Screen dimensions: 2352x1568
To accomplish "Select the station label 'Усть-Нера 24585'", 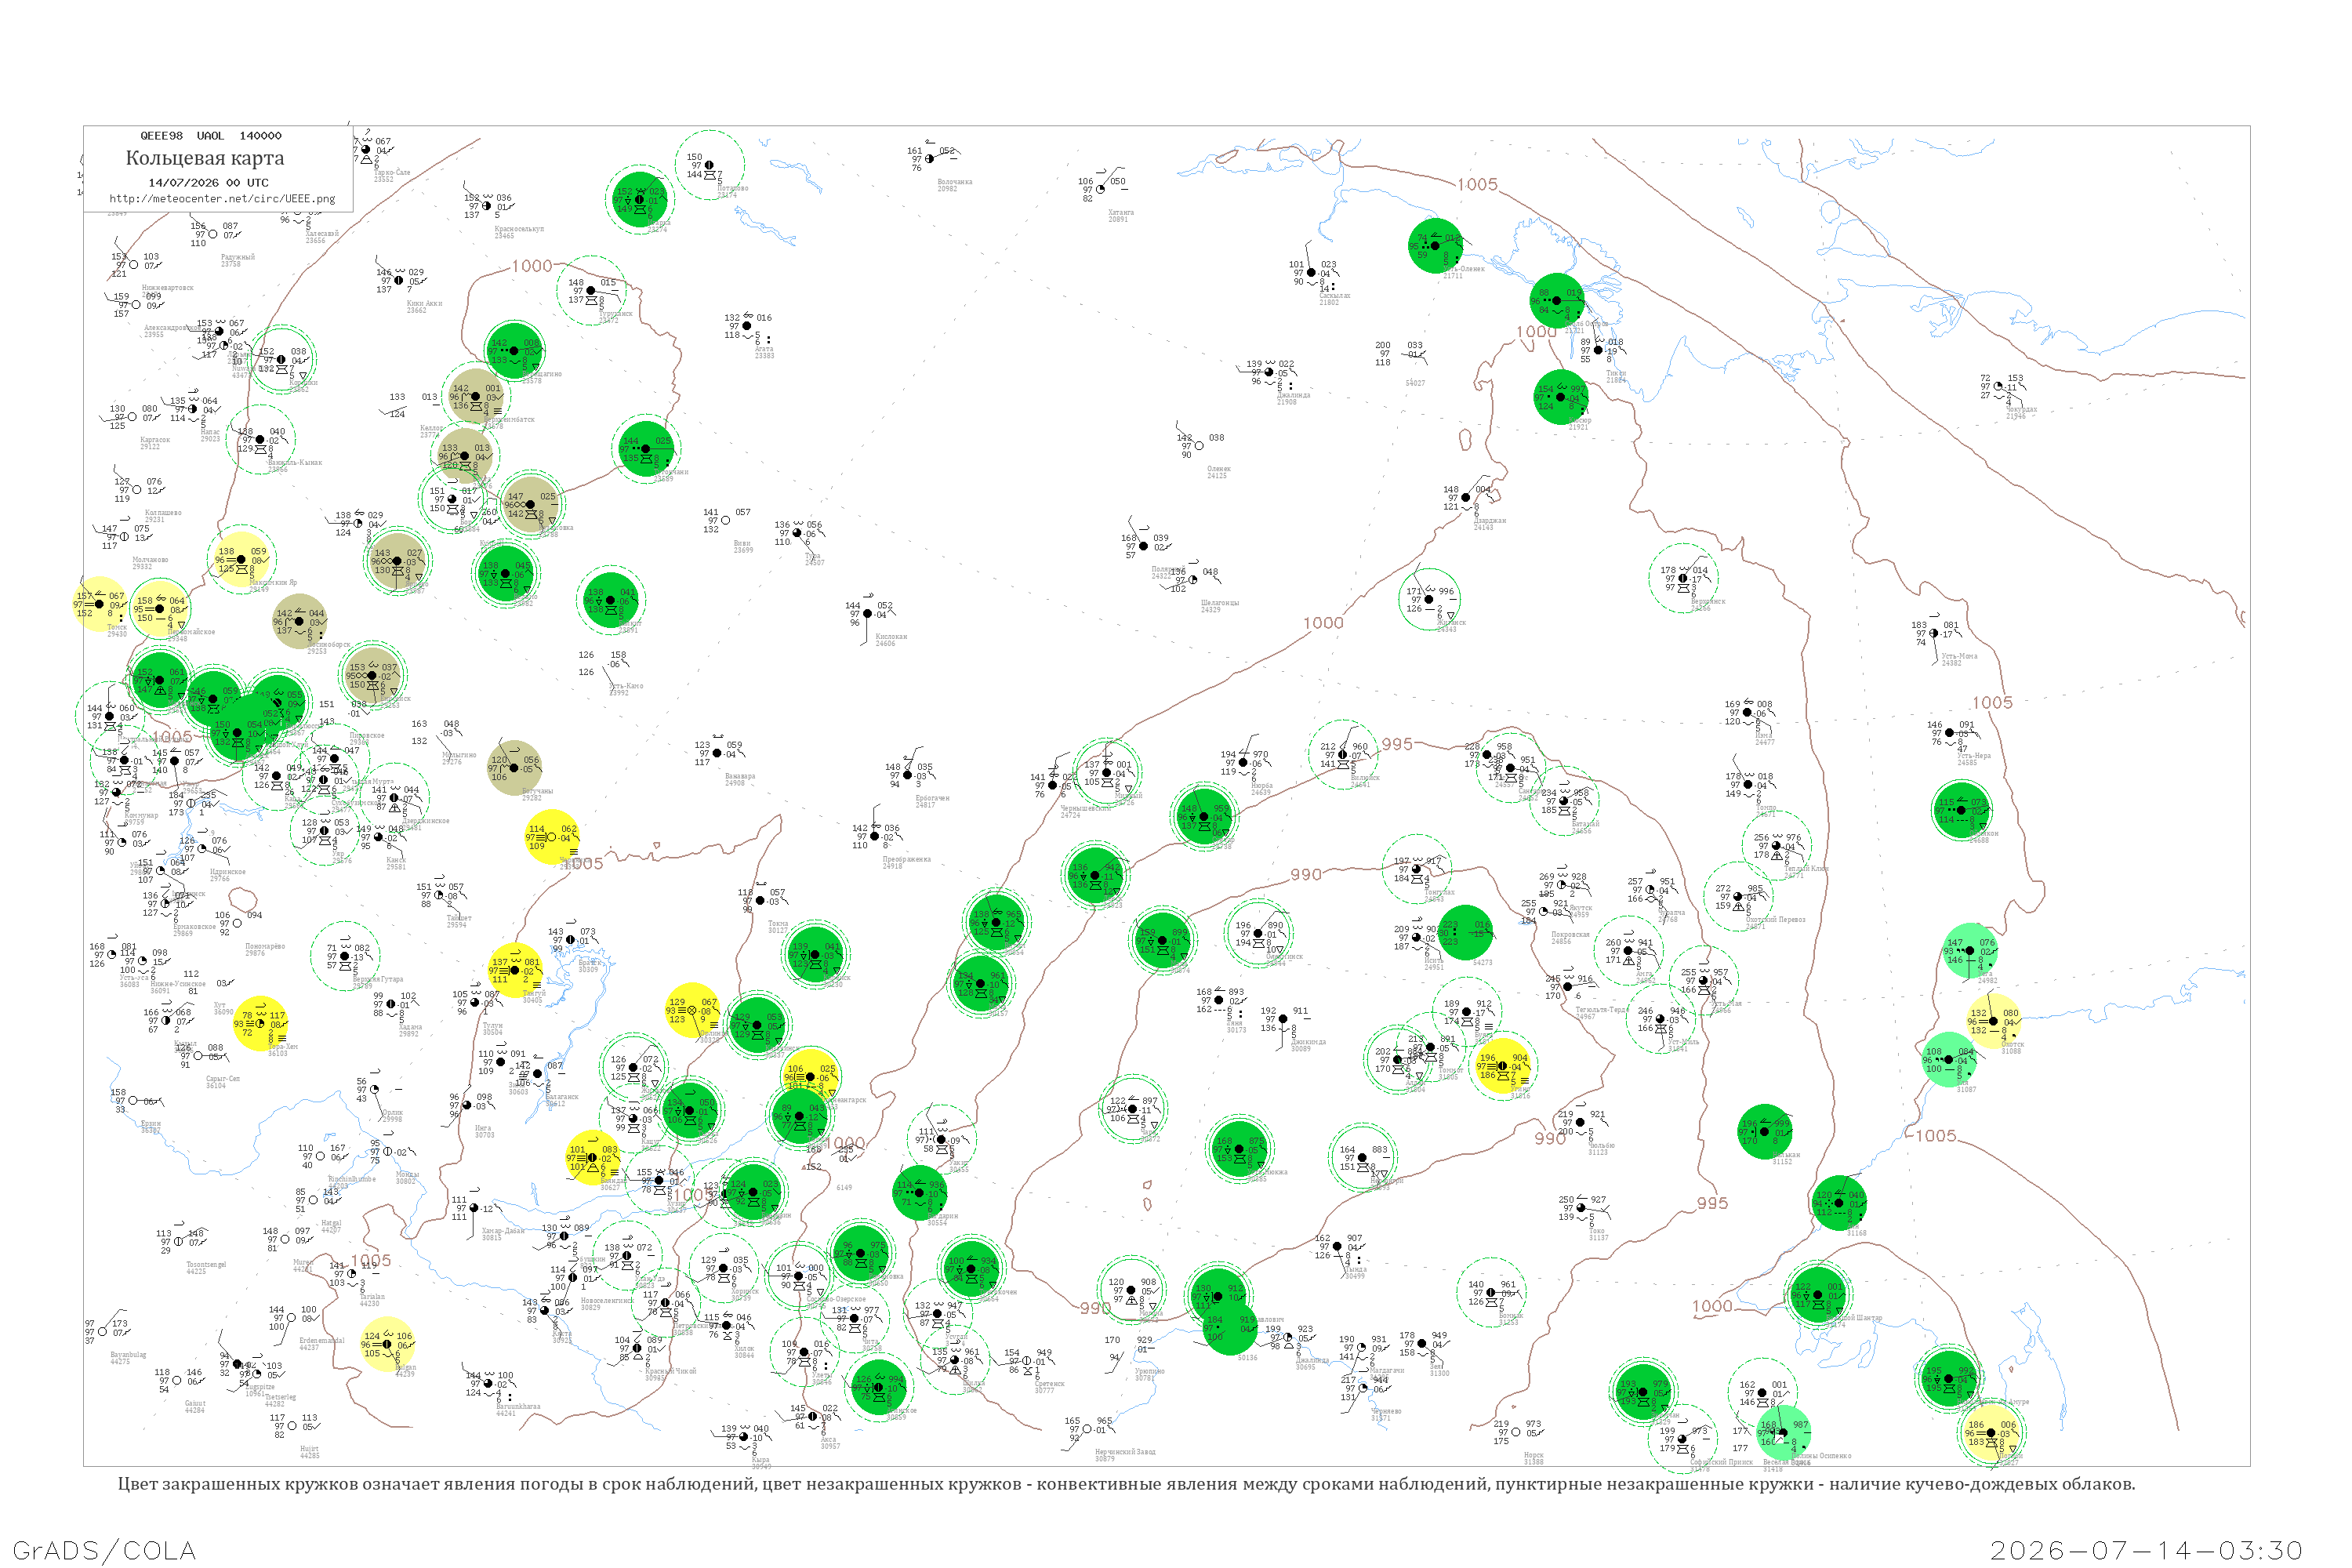I will (1974, 759).
